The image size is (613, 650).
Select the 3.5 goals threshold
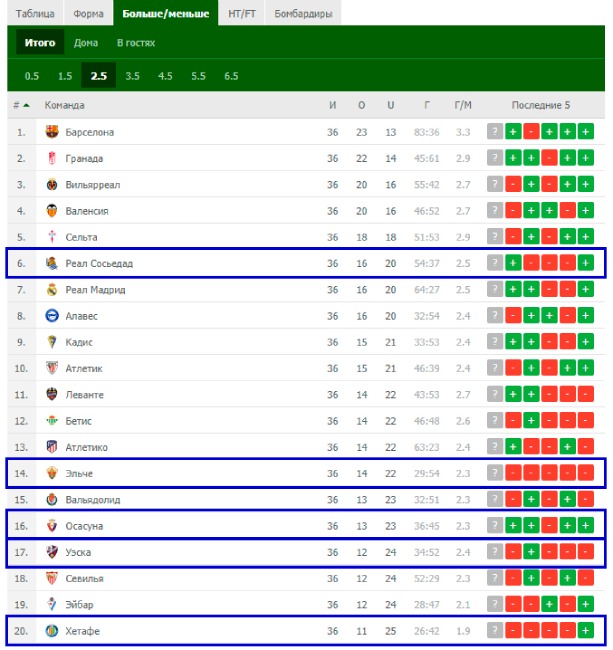pyautogui.click(x=132, y=76)
